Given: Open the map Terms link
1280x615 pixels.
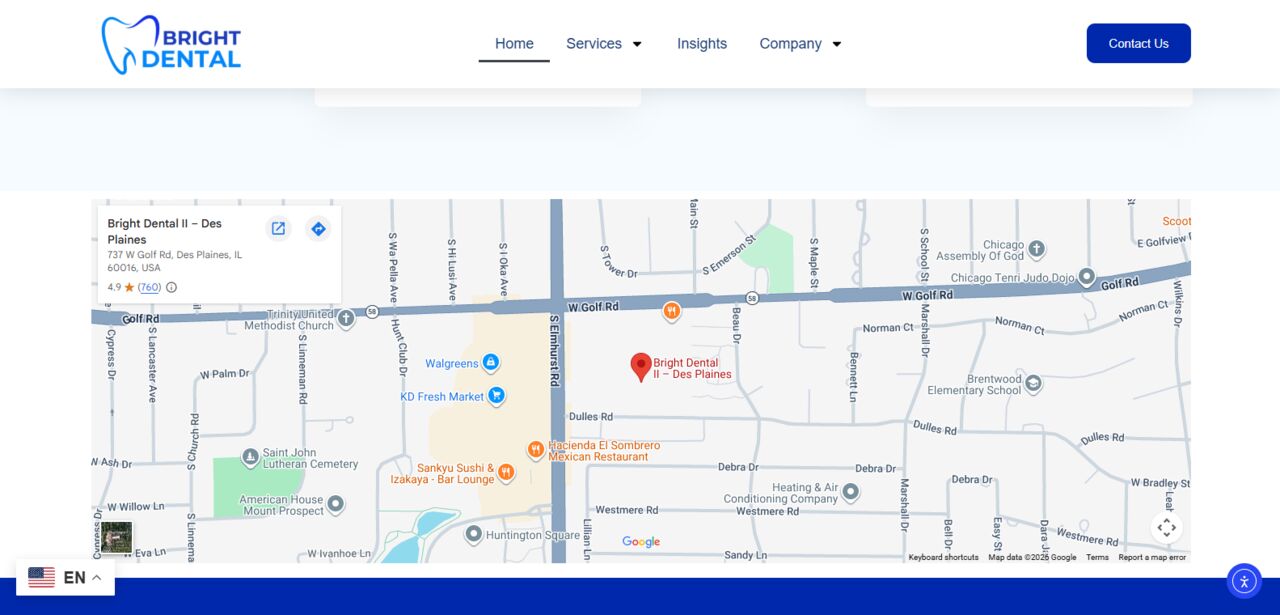Looking at the screenshot, I should (x=1097, y=557).
